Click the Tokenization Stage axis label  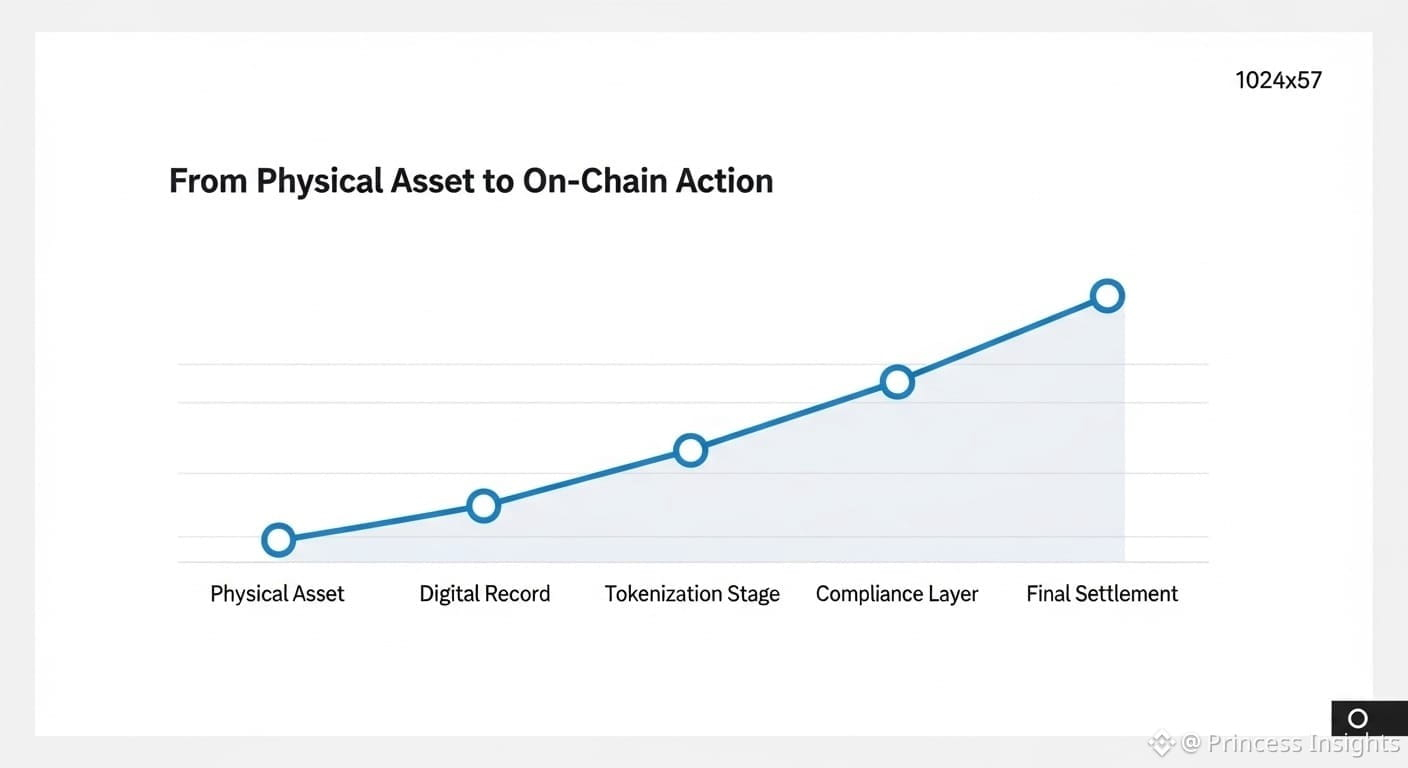coord(692,594)
